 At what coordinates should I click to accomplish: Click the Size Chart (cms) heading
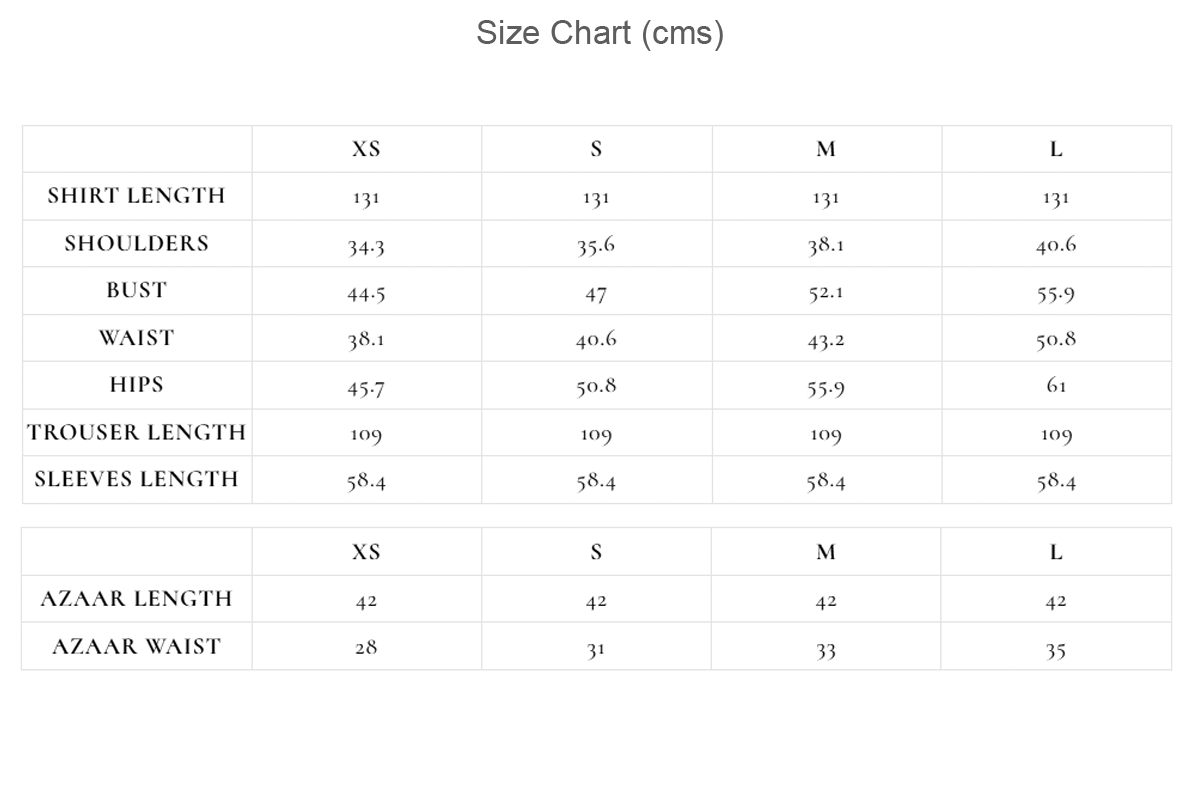click(600, 33)
